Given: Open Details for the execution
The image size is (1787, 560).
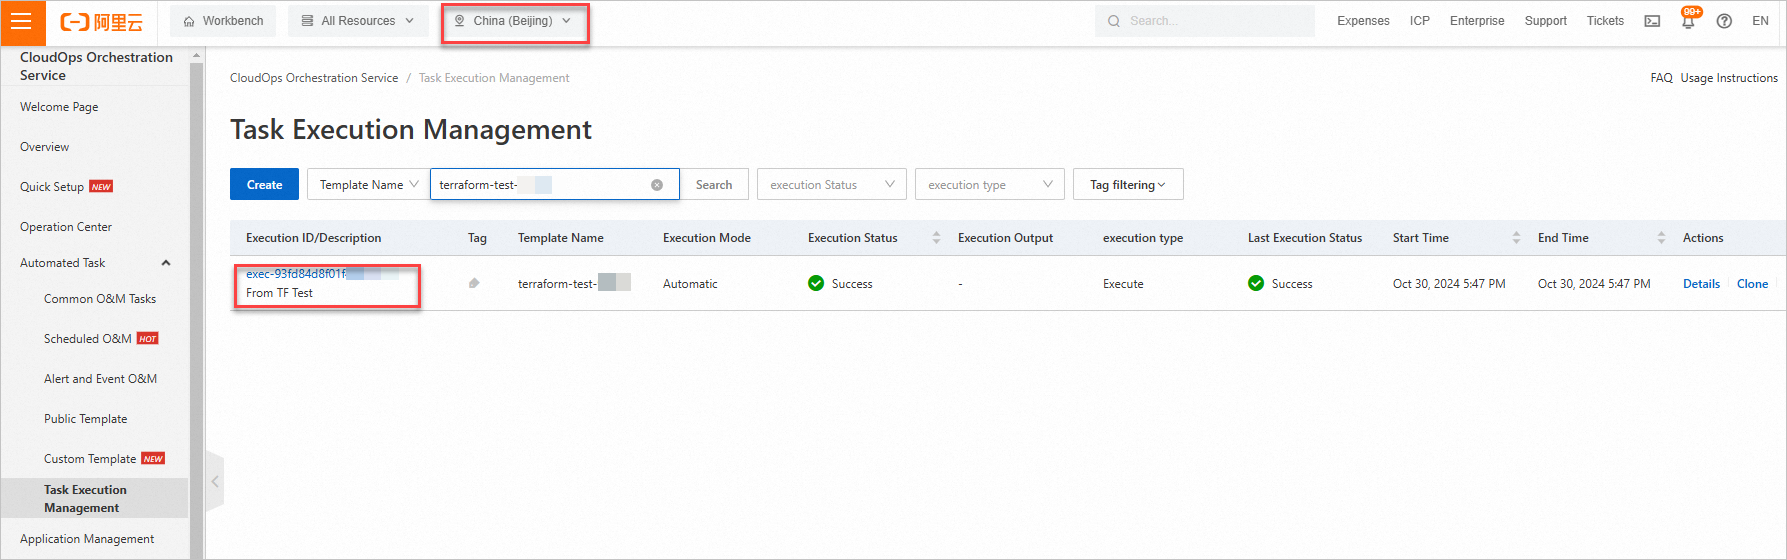Looking at the screenshot, I should (1701, 284).
